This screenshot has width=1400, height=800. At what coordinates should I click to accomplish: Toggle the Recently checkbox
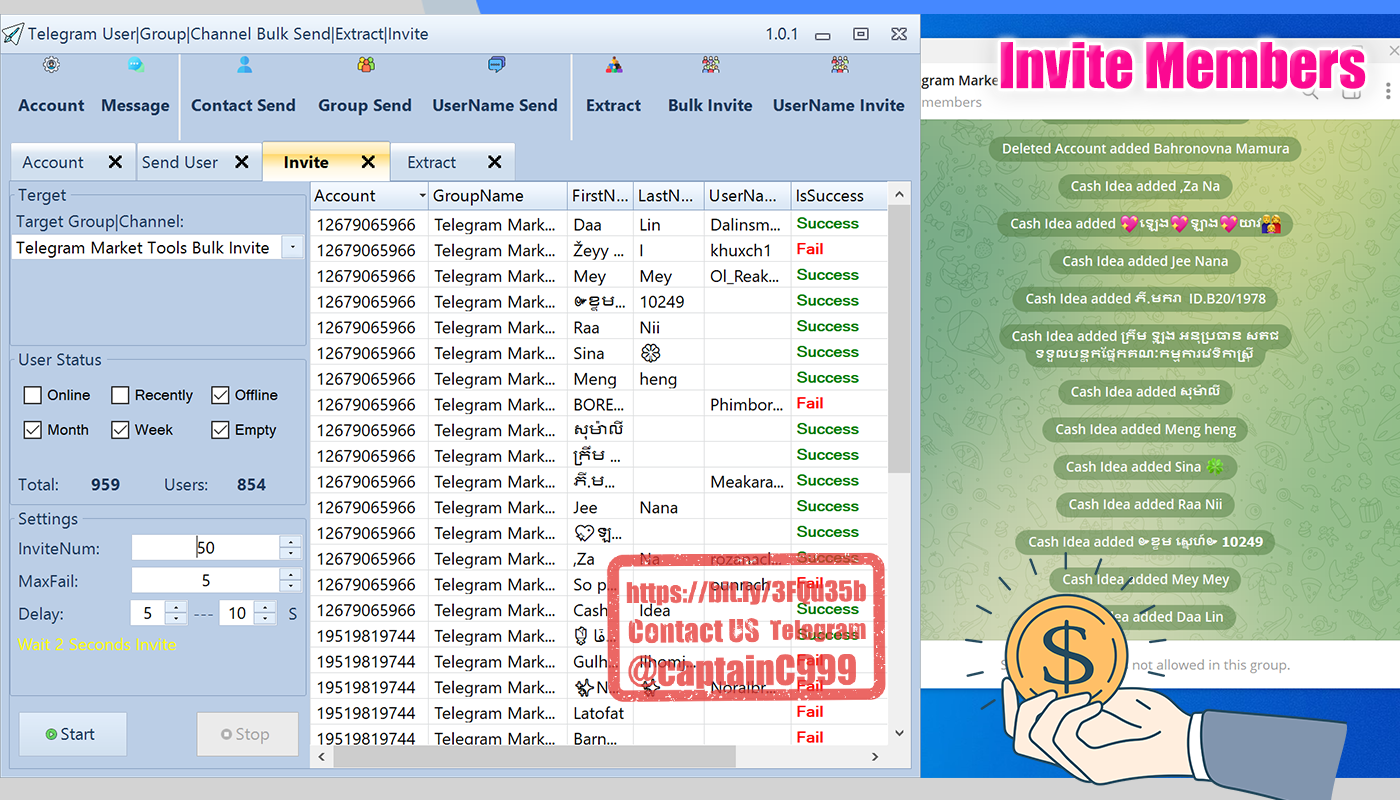[x=120, y=395]
